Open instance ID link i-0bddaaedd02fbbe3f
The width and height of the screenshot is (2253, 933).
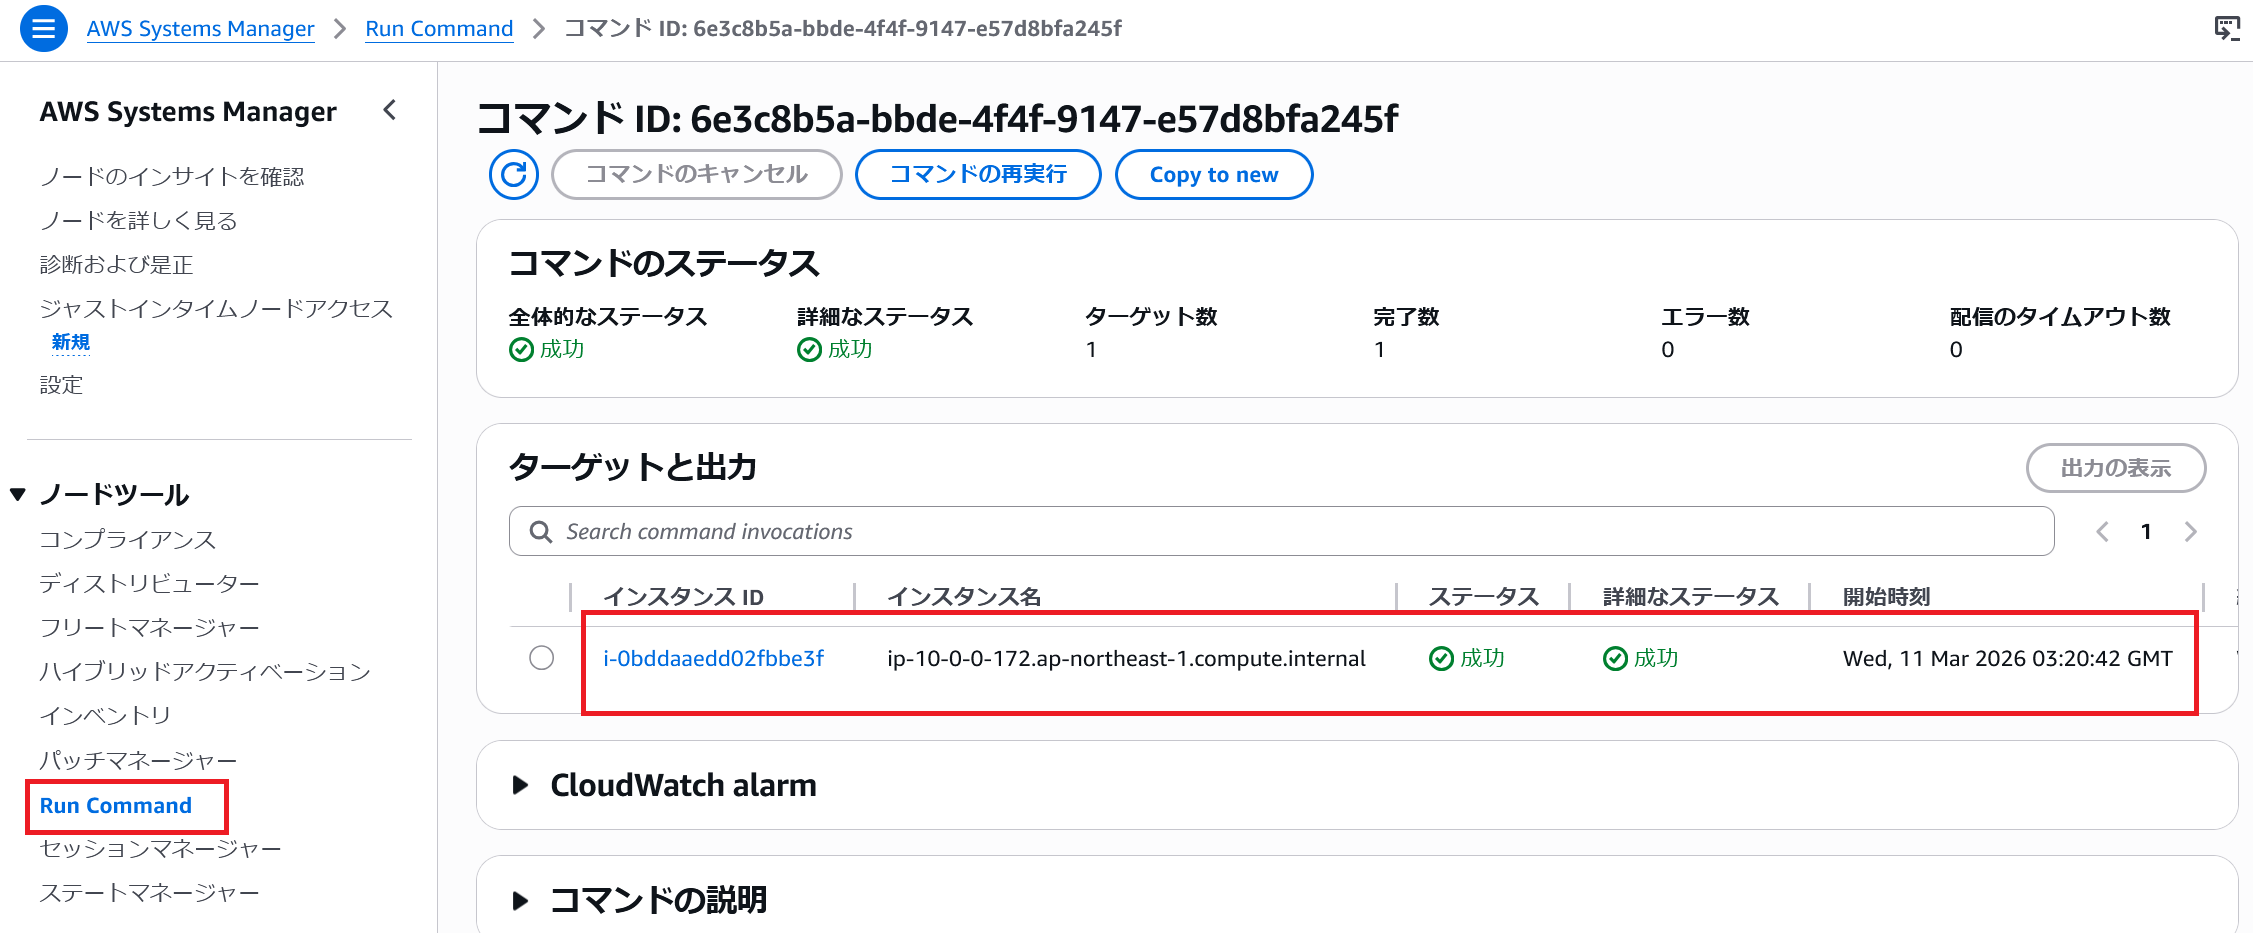[x=713, y=658]
